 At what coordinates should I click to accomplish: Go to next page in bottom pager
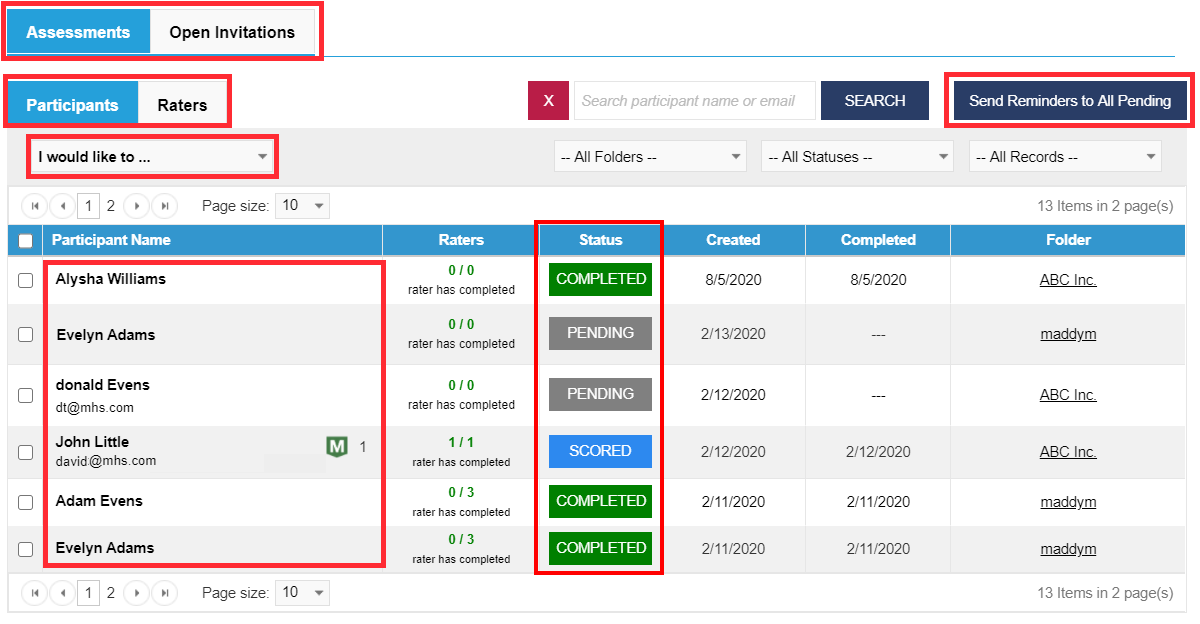(x=136, y=593)
